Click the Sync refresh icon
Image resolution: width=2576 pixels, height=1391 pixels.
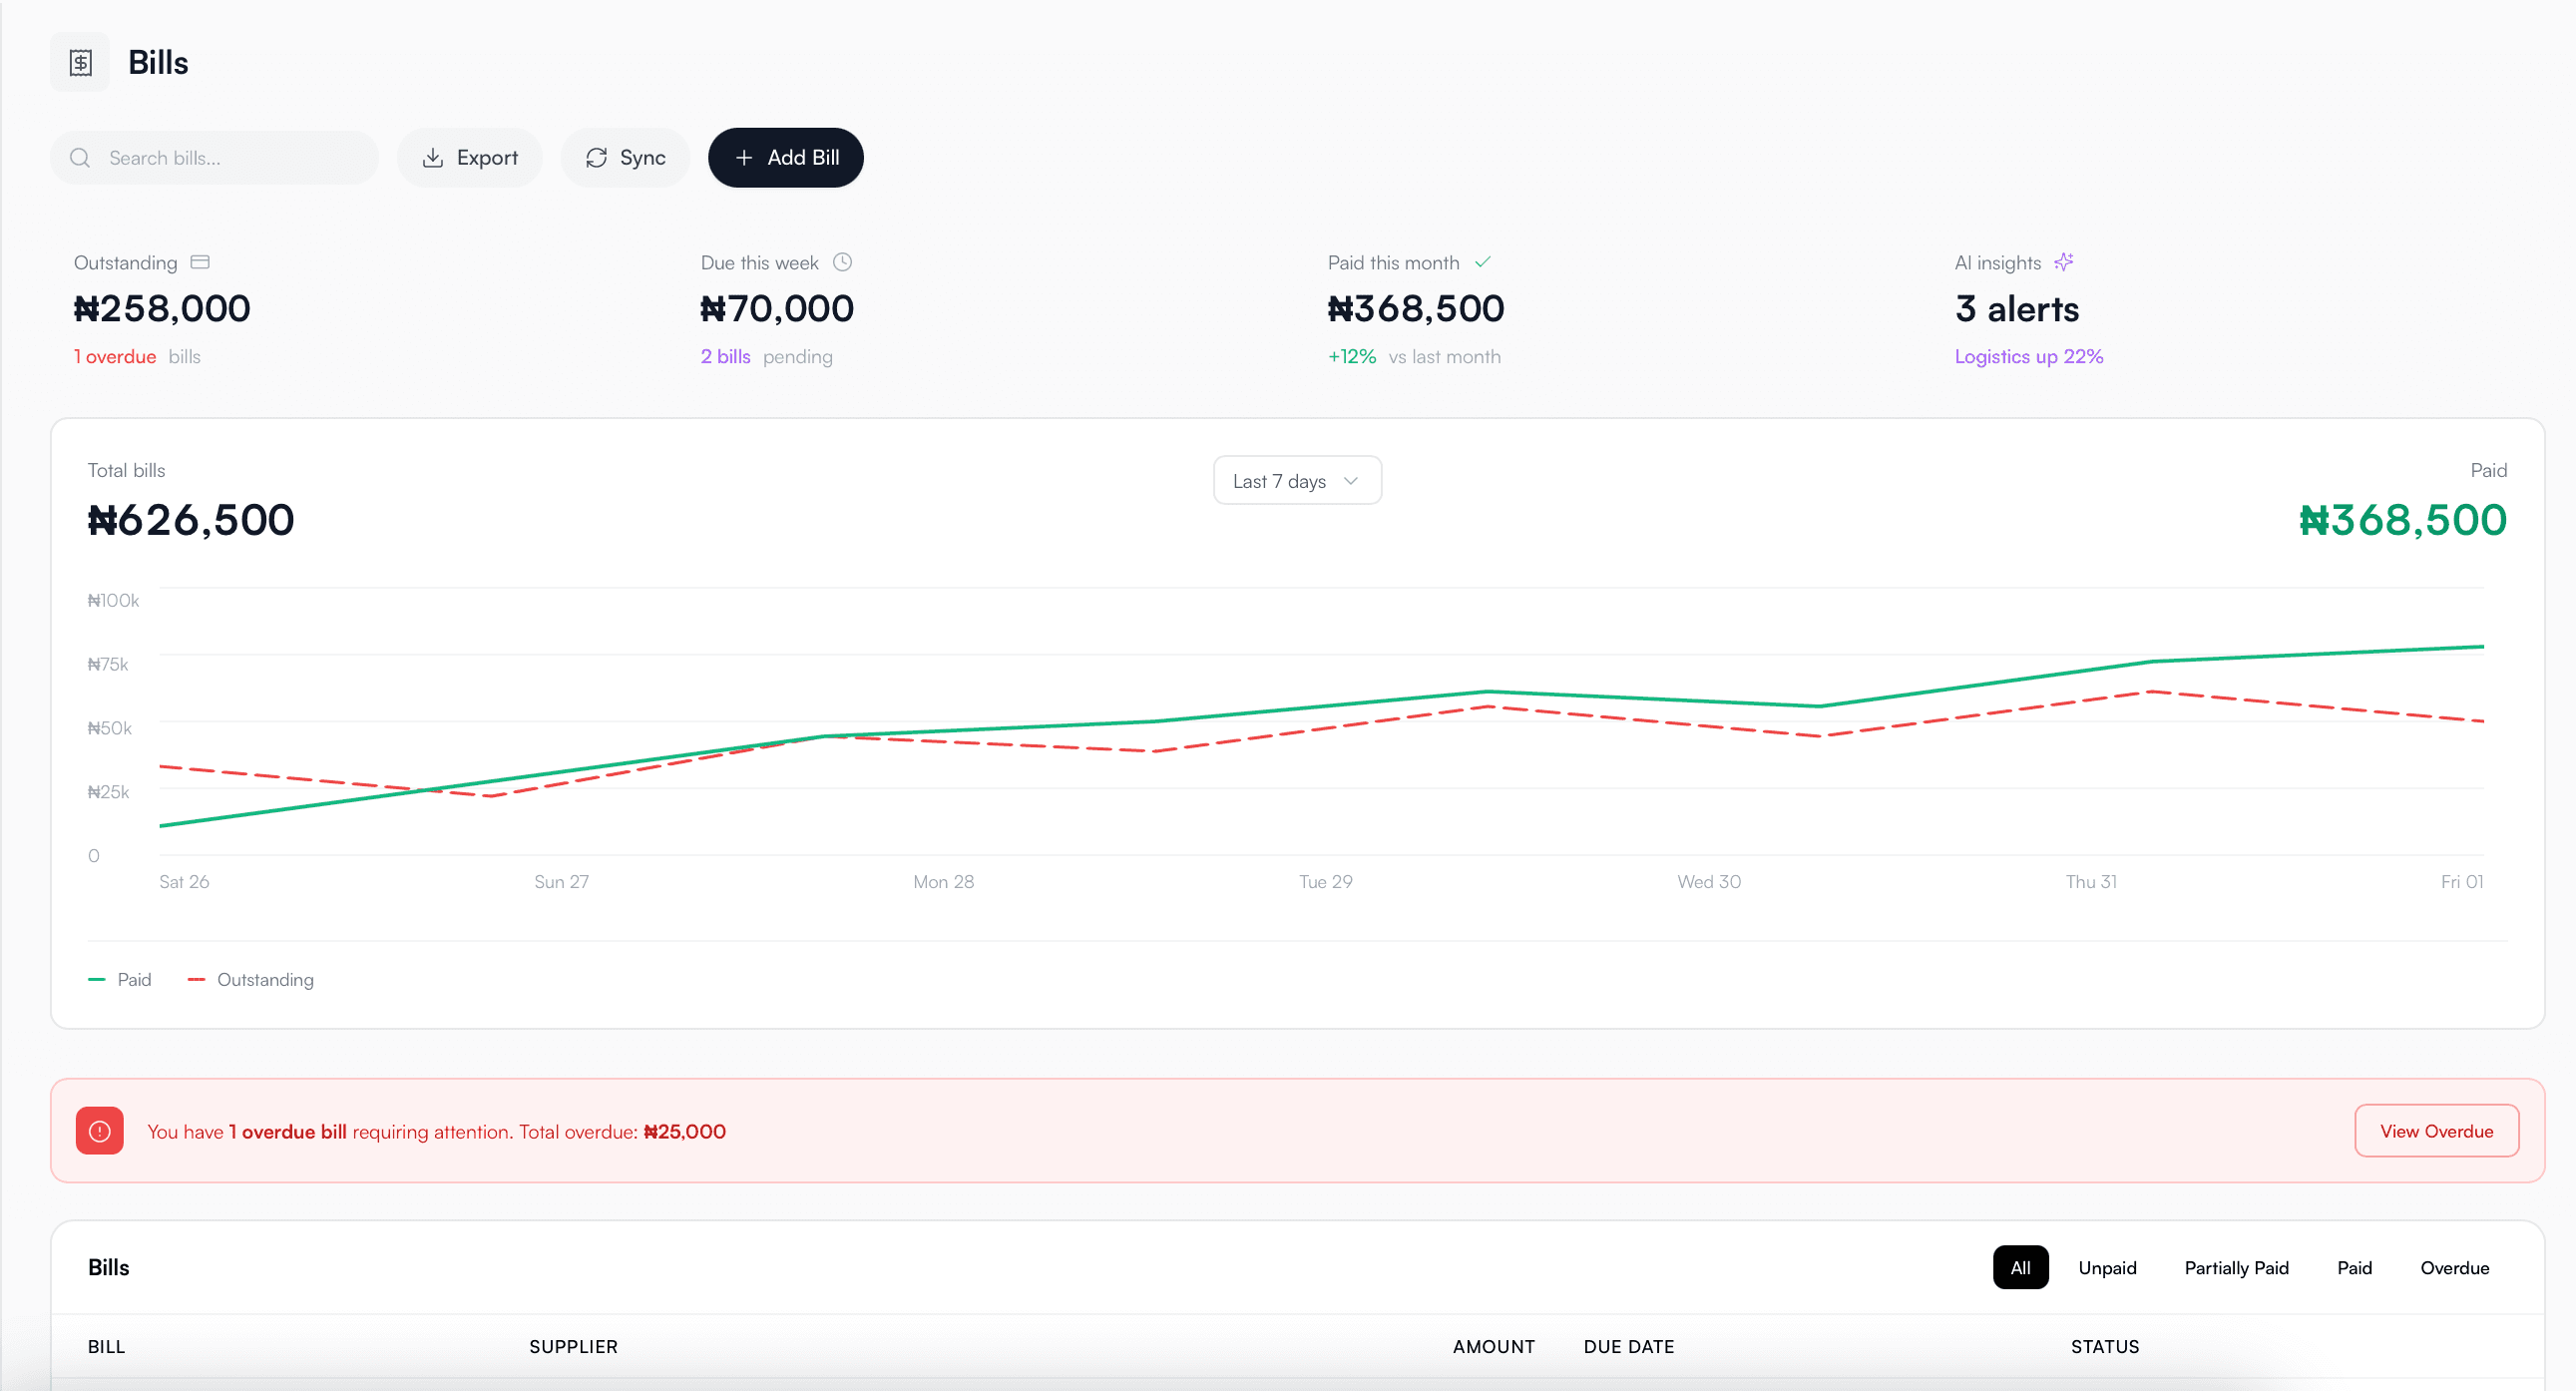[597, 157]
